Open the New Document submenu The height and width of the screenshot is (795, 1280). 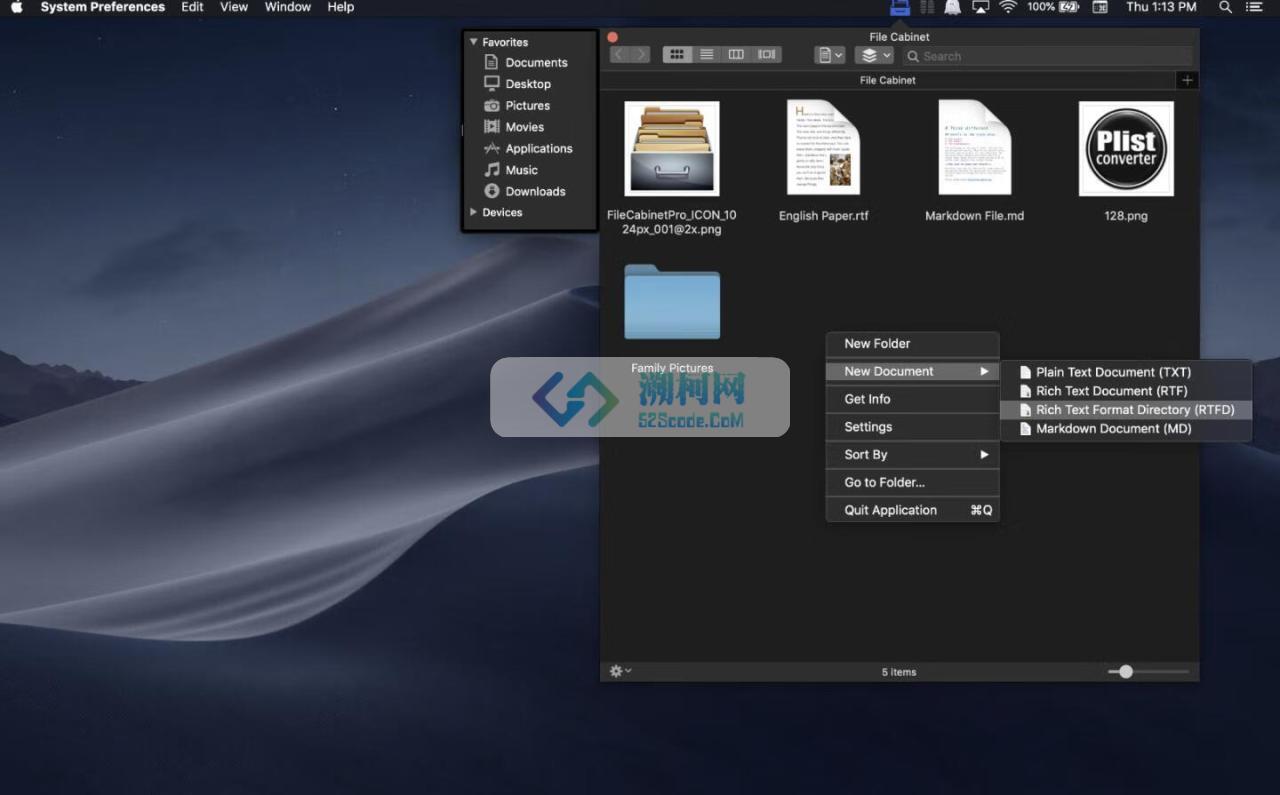click(x=913, y=371)
